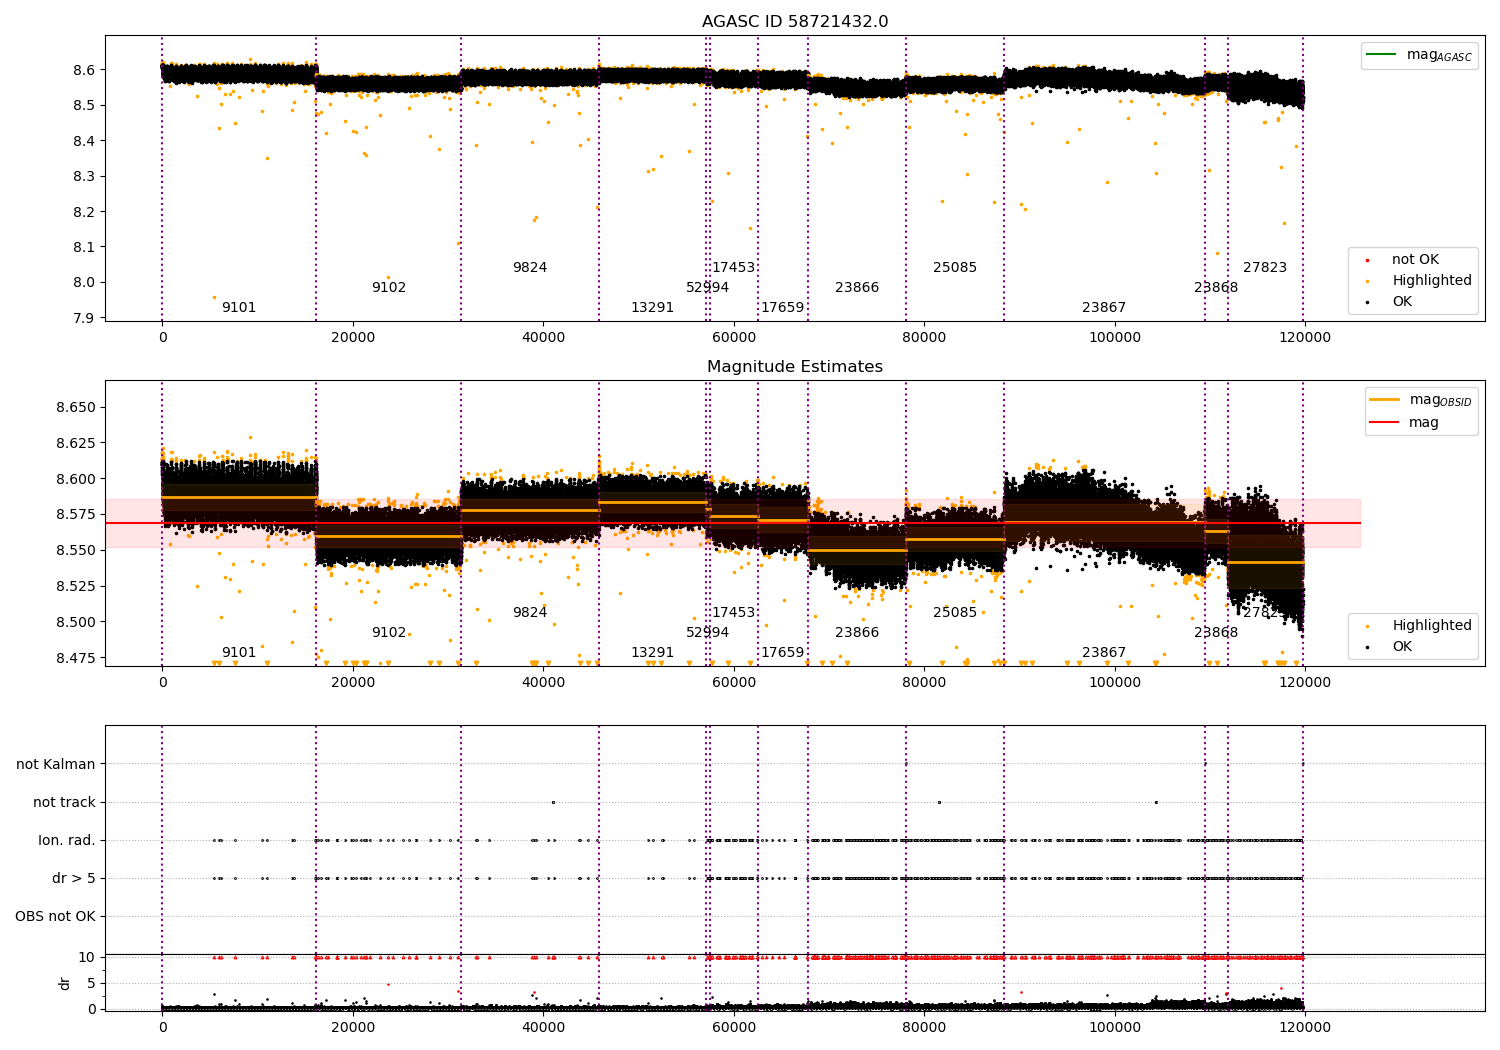Click obsid label 17453 in the top plot
Viewport: 1500px width, 1050px height.
coord(733,268)
